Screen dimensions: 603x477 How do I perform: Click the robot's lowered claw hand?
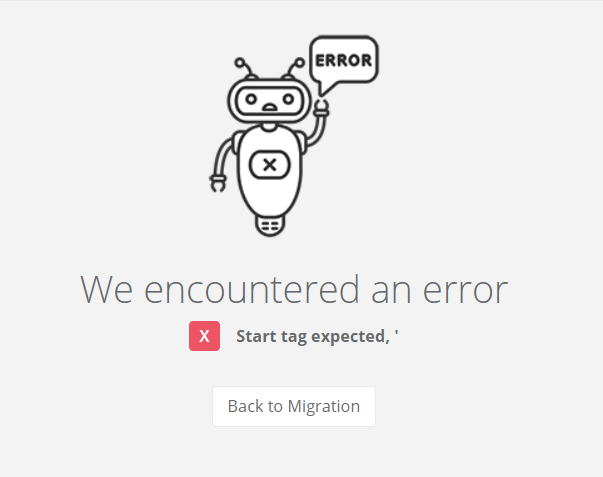coord(218,183)
